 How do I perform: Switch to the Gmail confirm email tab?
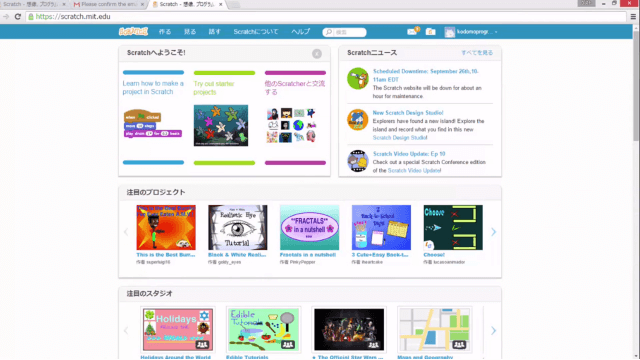tap(108, 4)
